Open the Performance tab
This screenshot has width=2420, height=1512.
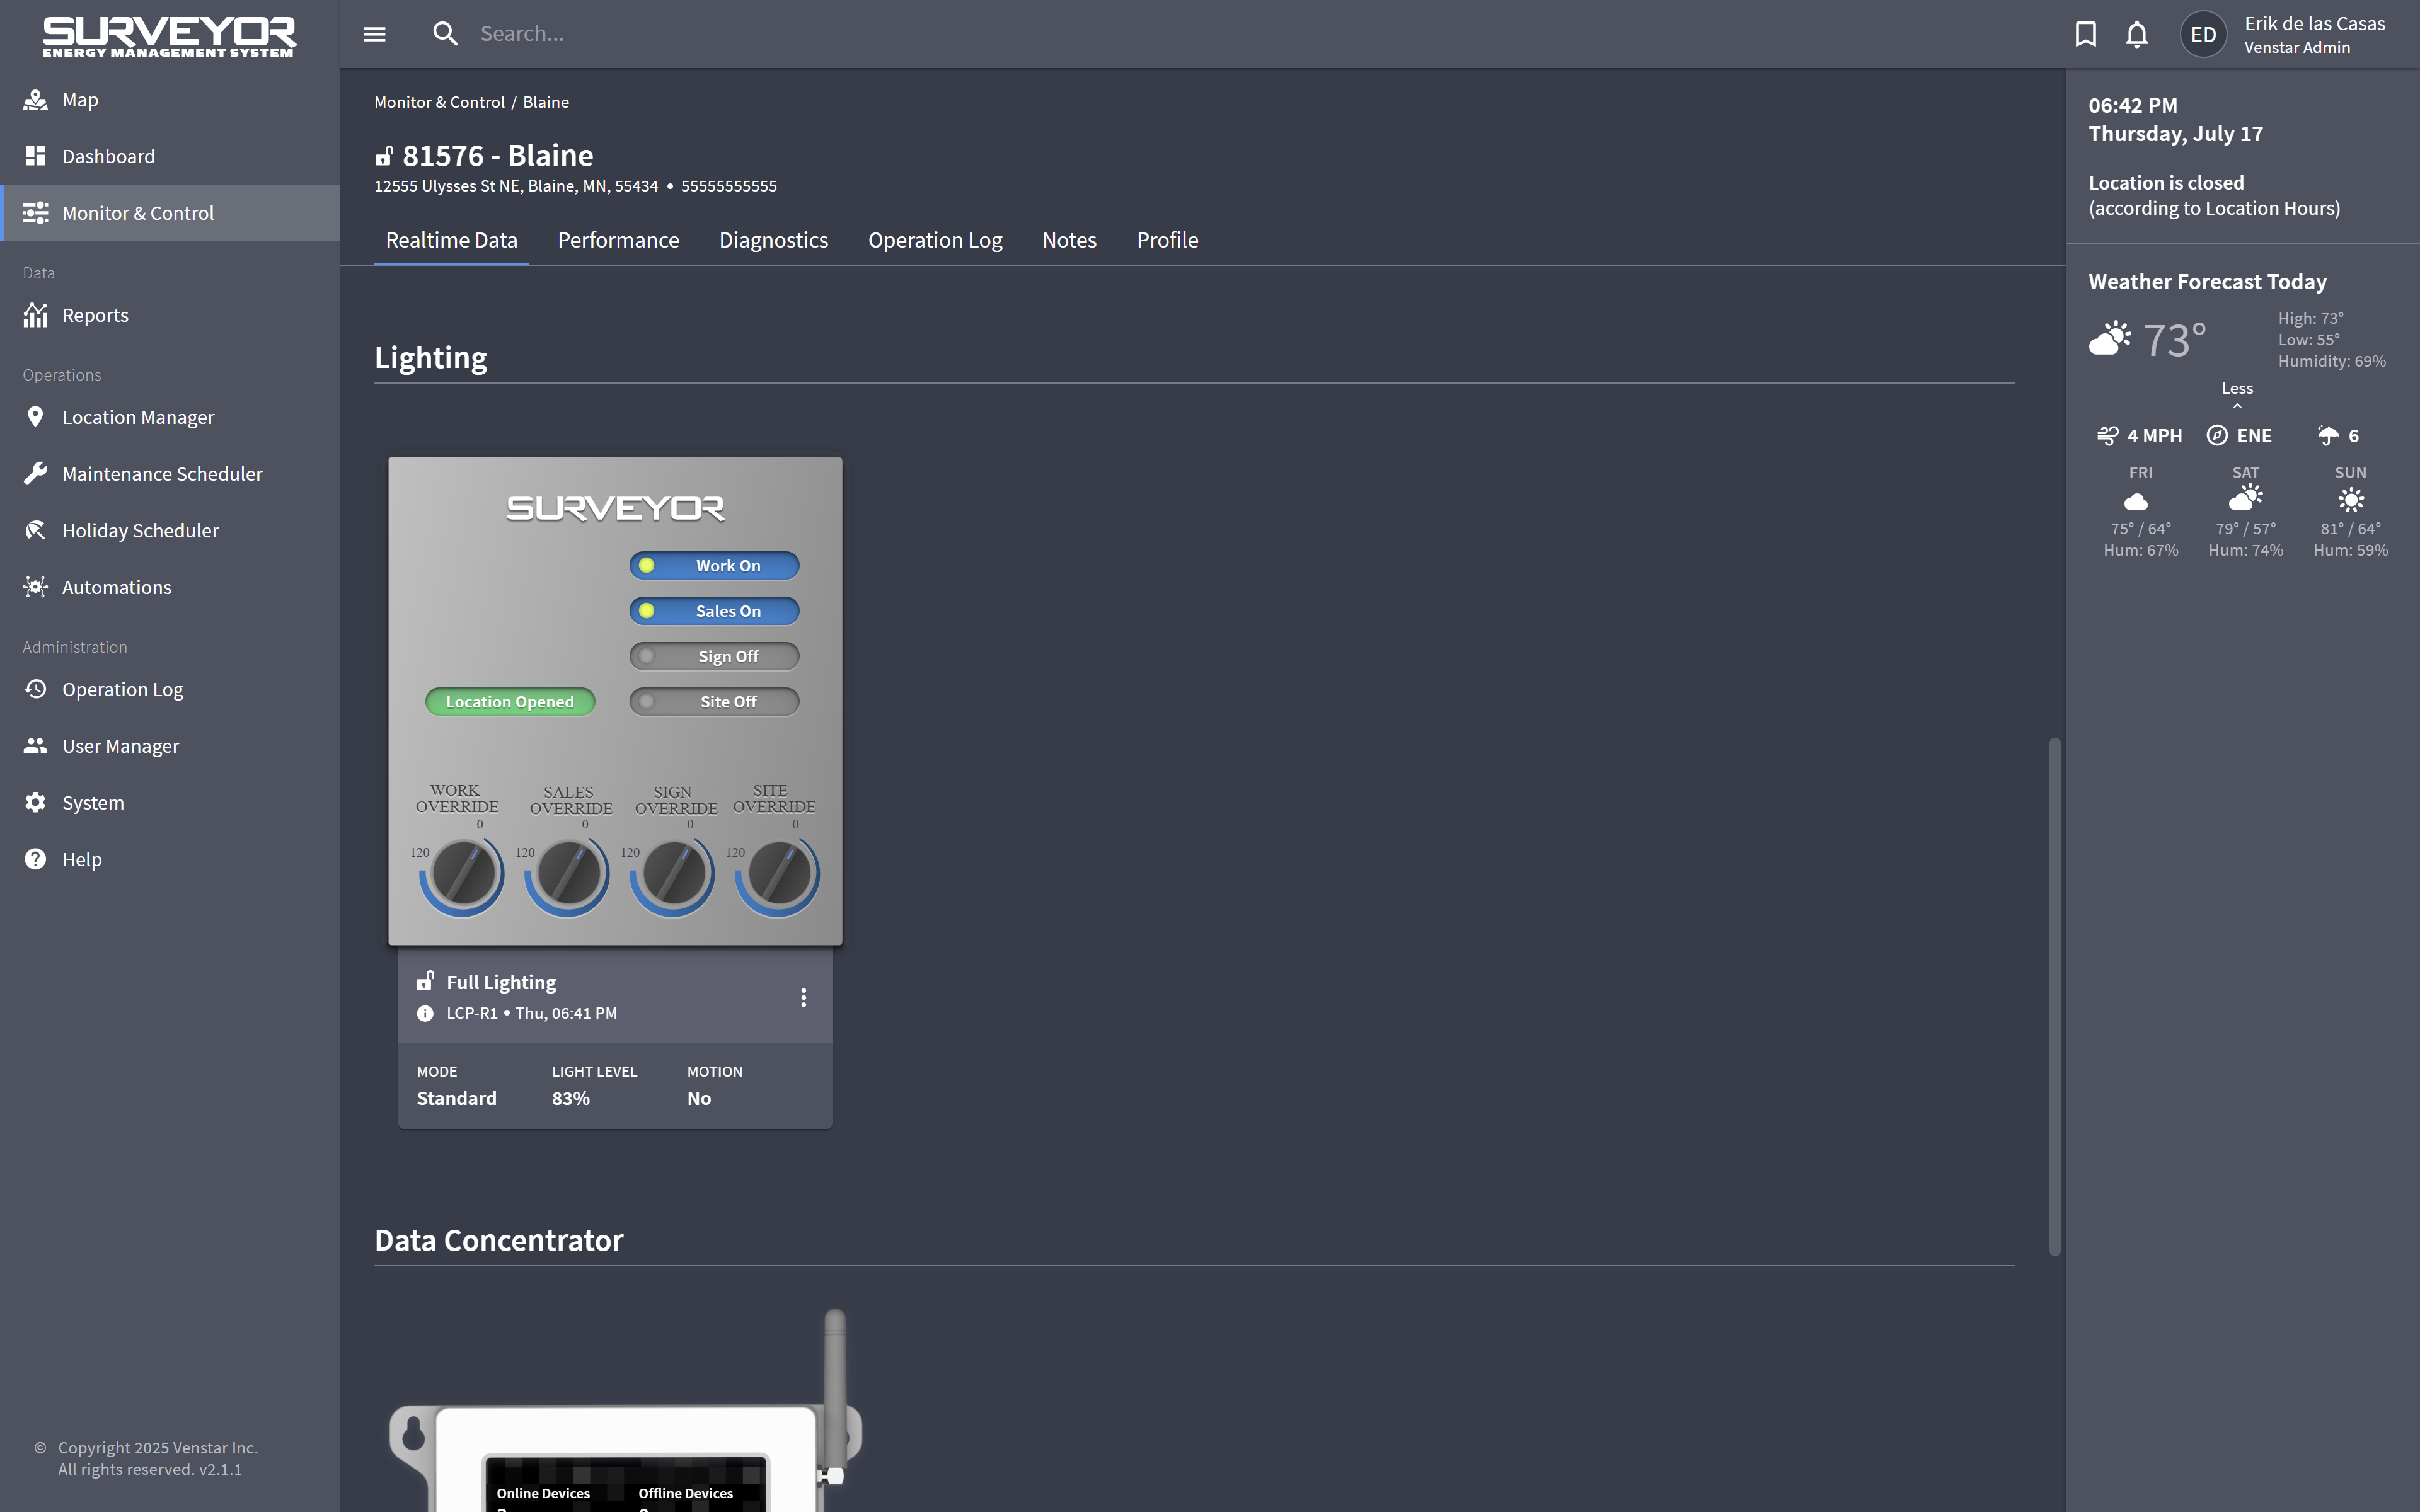point(618,240)
